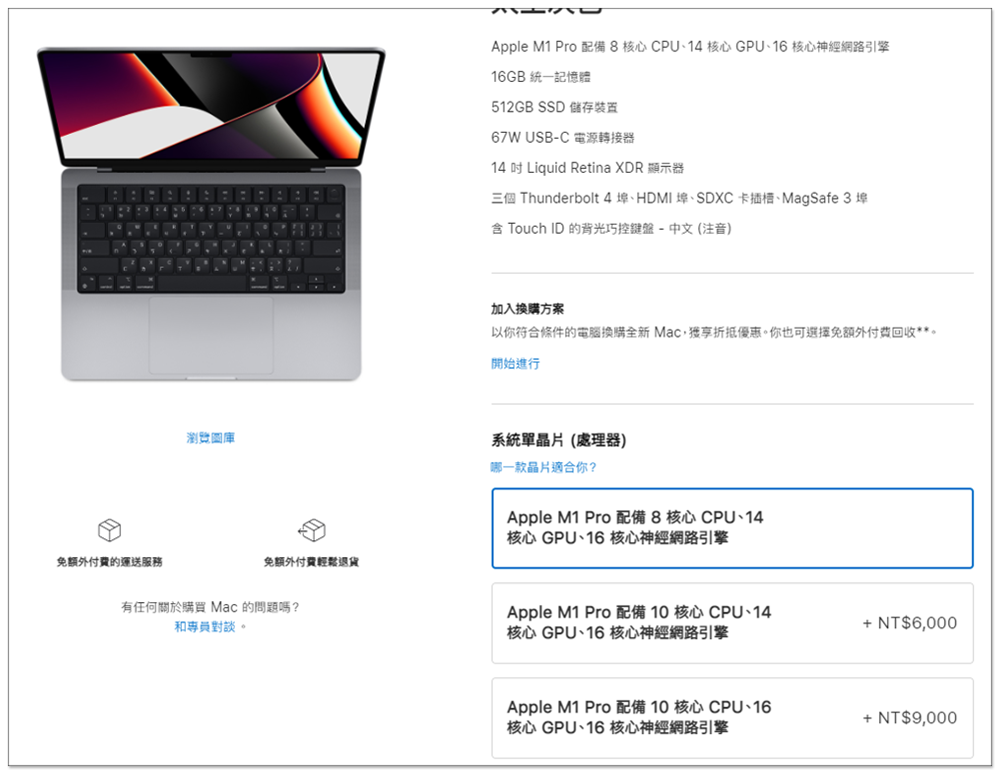
Task: Click the 免額外付費的運送服務 label
Action: (x=109, y=561)
